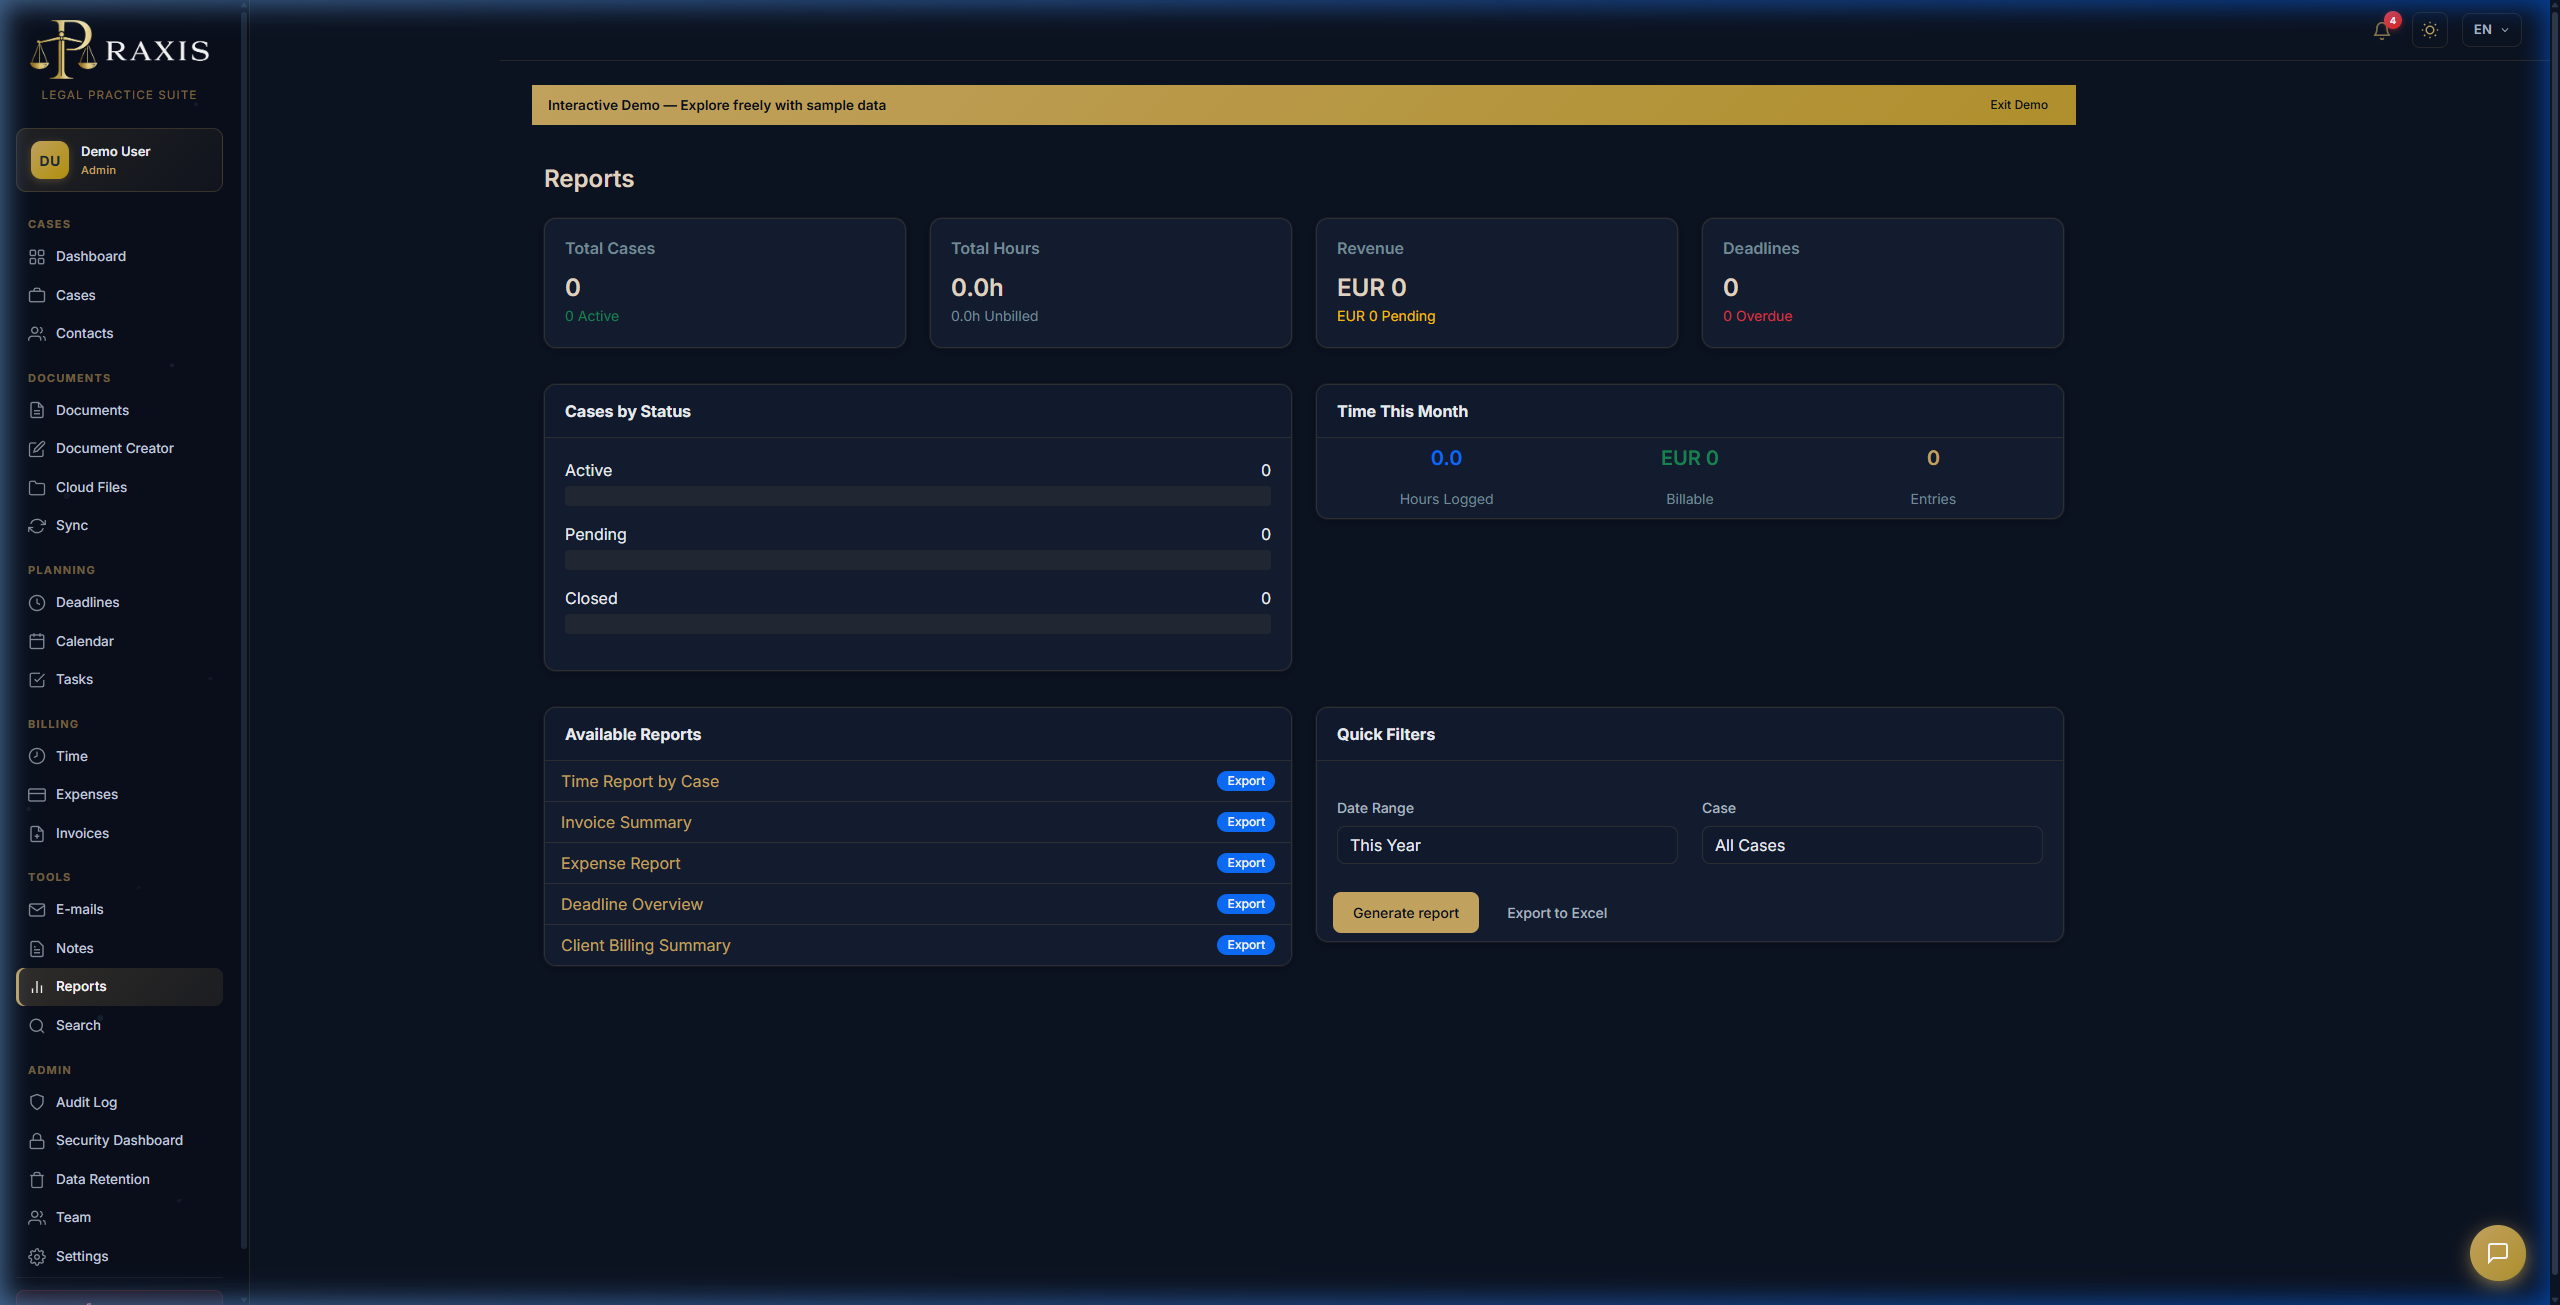The width and height of the screenshot is (2560, 1305).
Task: Toggle light theme with sun icon
Action: pos(2430,30)
